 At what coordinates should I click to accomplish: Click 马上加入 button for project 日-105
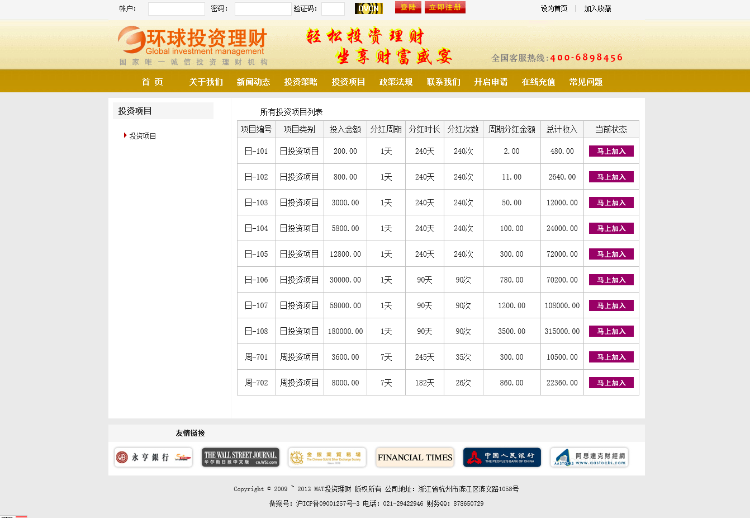click(x=611, y=254)
